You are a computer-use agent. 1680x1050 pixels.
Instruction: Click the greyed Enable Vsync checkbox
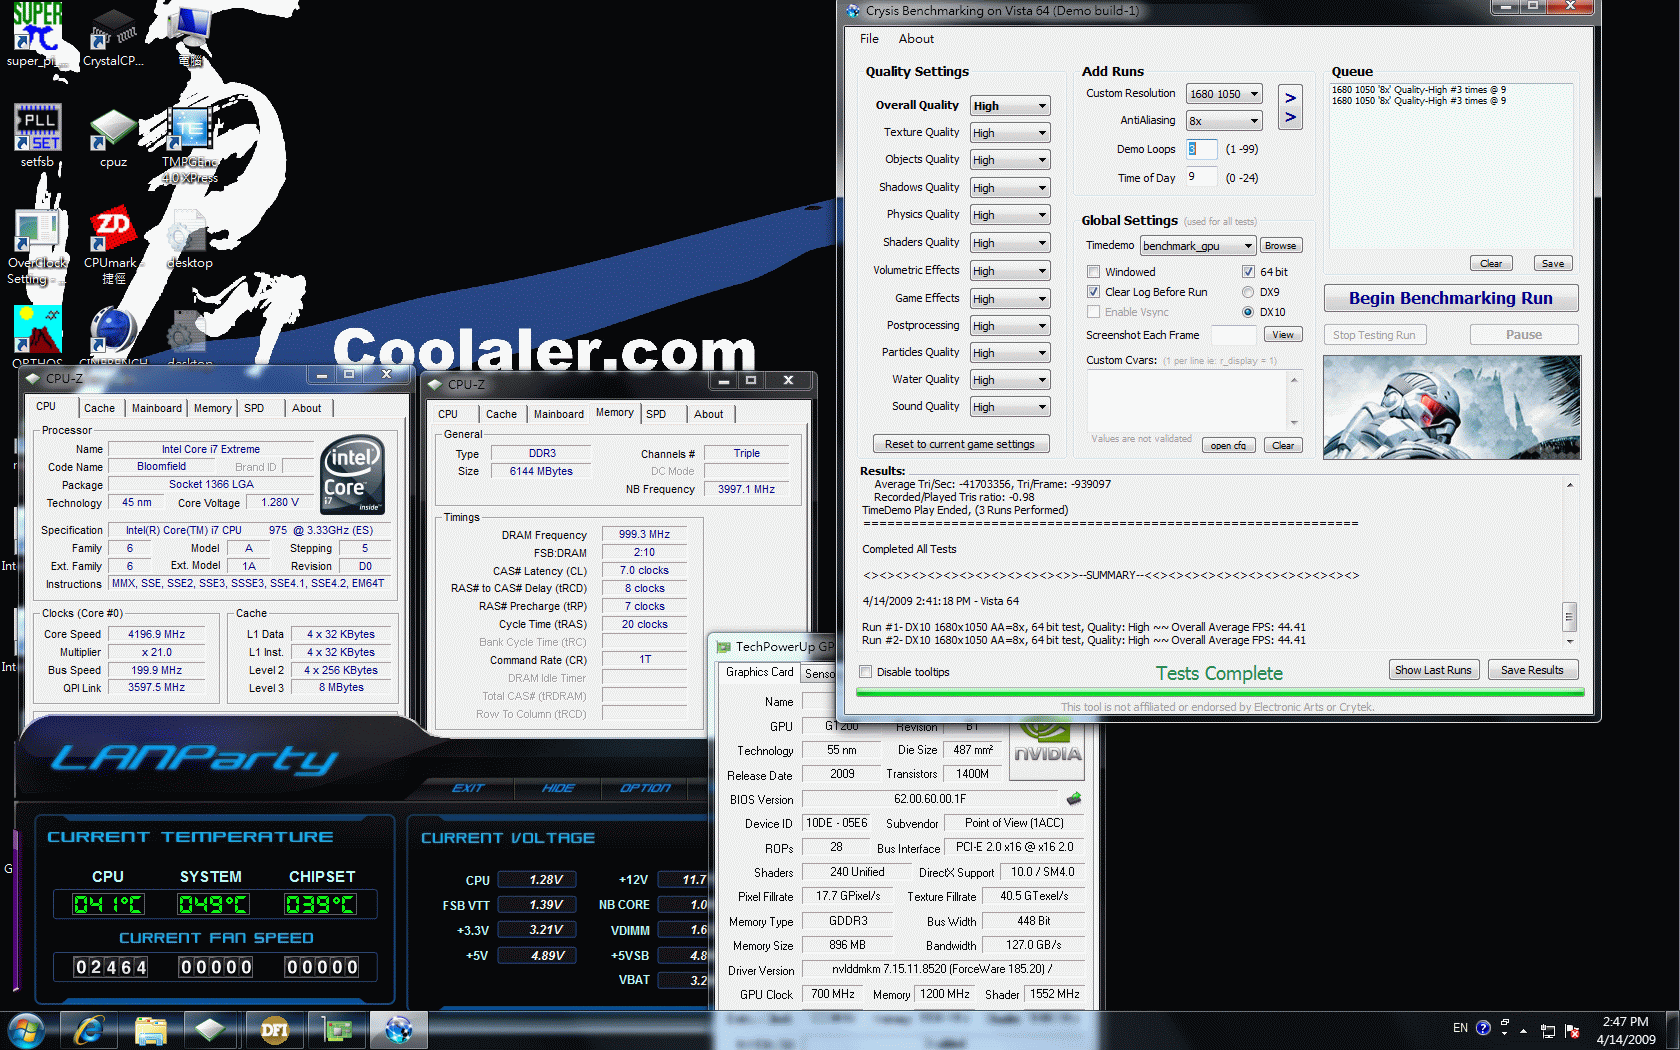1093,312
